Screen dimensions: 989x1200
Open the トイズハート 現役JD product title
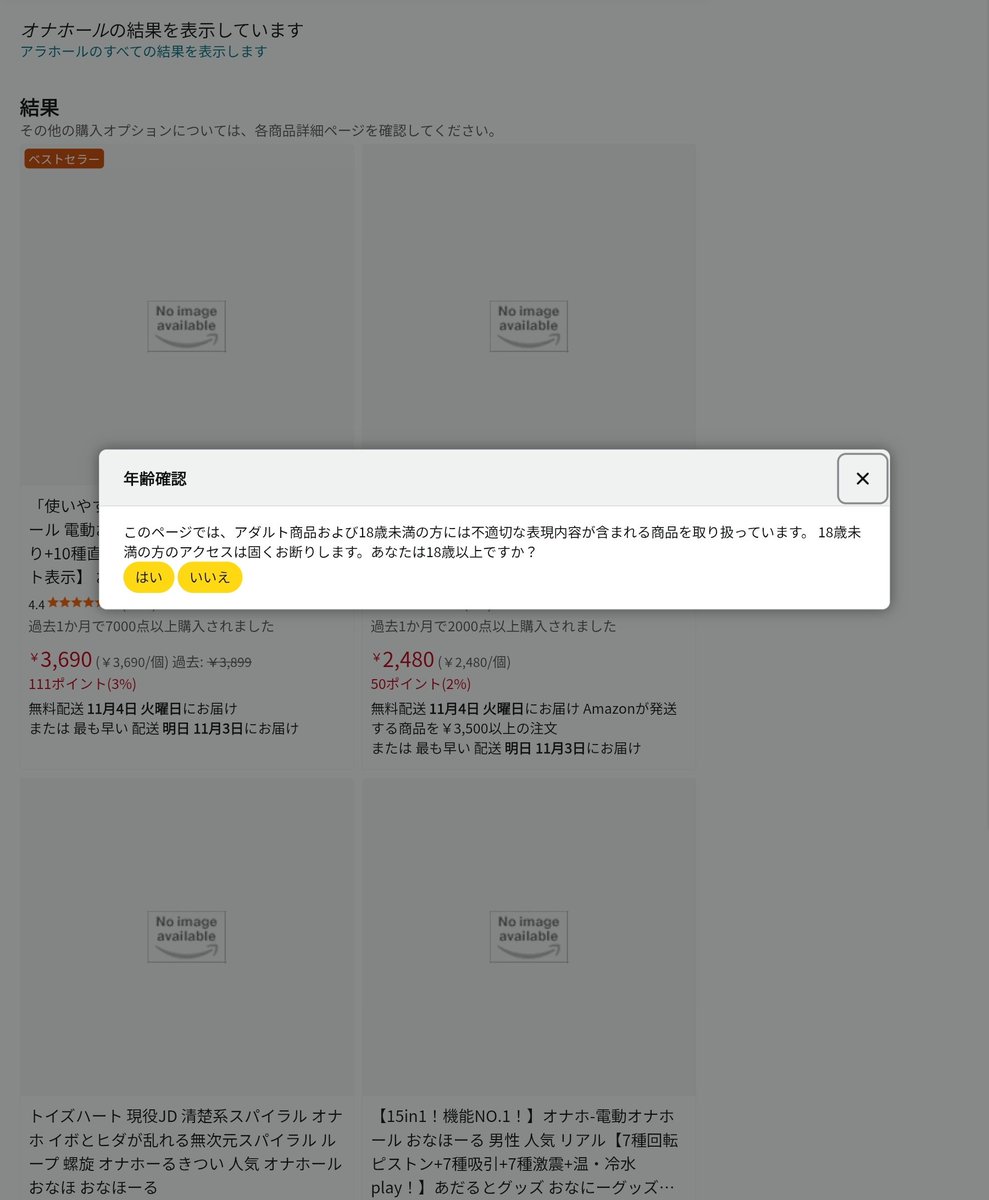[187, 1151]
